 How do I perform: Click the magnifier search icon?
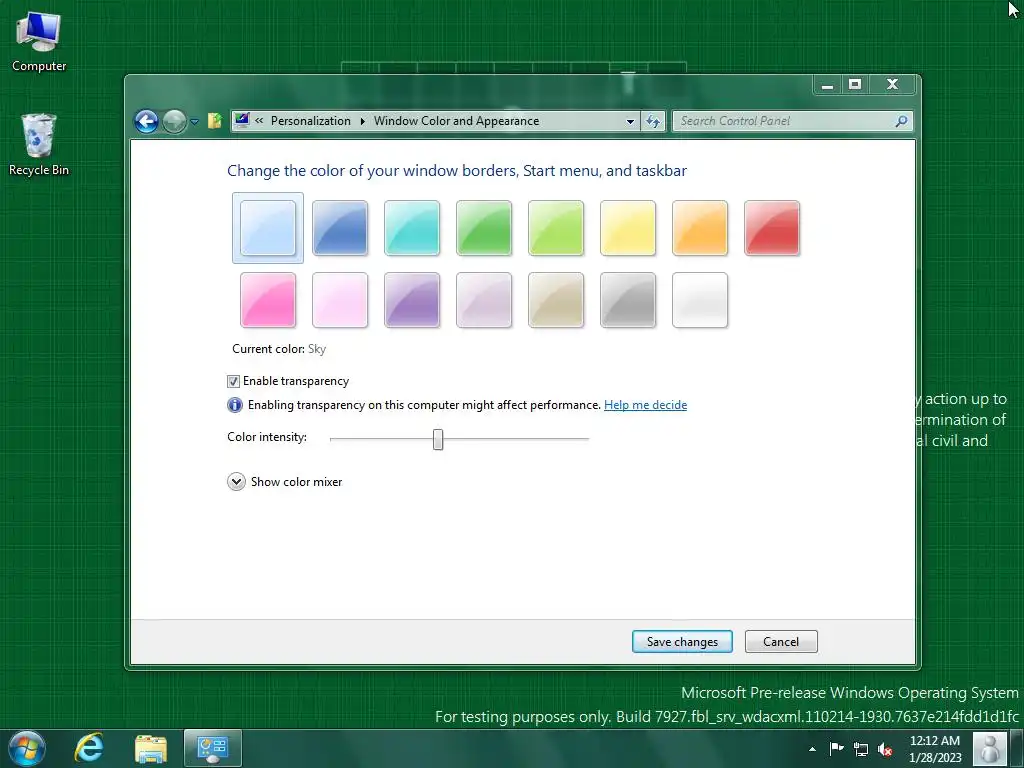click(x=901, y=121)
